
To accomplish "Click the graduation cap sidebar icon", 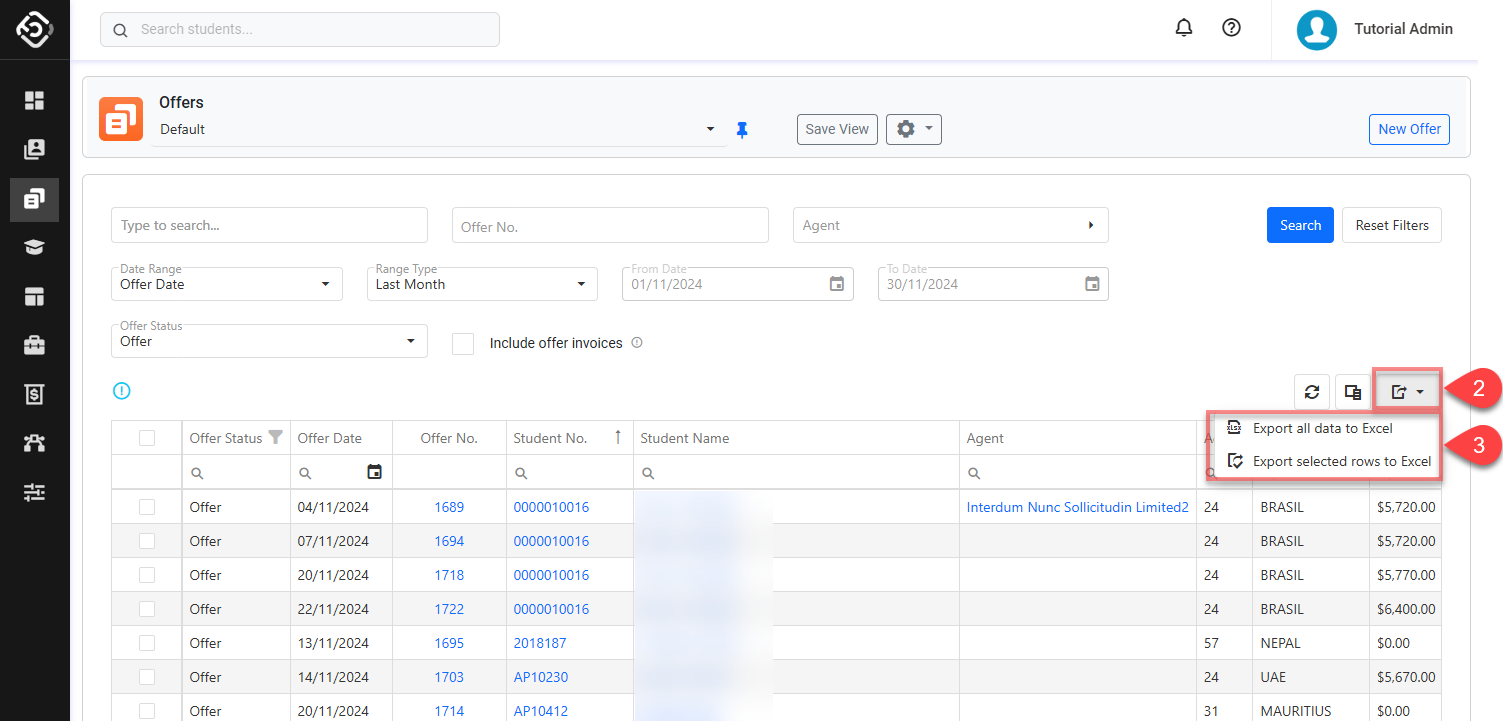I will (35, 248).
